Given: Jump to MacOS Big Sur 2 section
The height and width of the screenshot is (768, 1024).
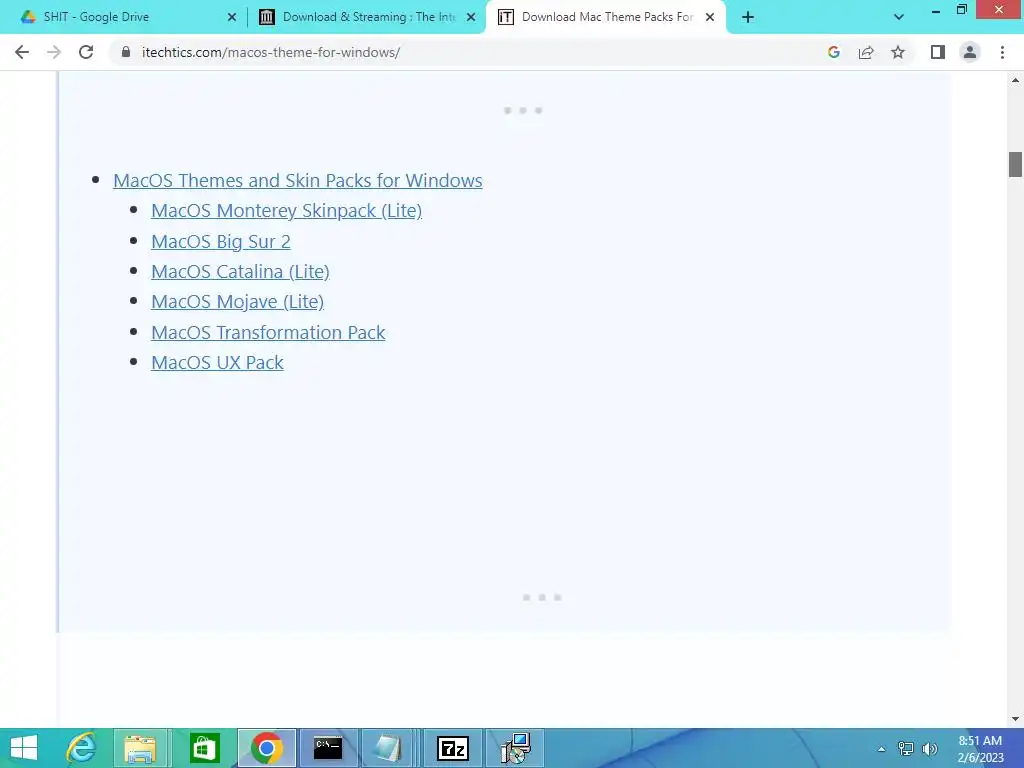Looking at the screenshot, I should pyautogui.click(x=221, y=241).
